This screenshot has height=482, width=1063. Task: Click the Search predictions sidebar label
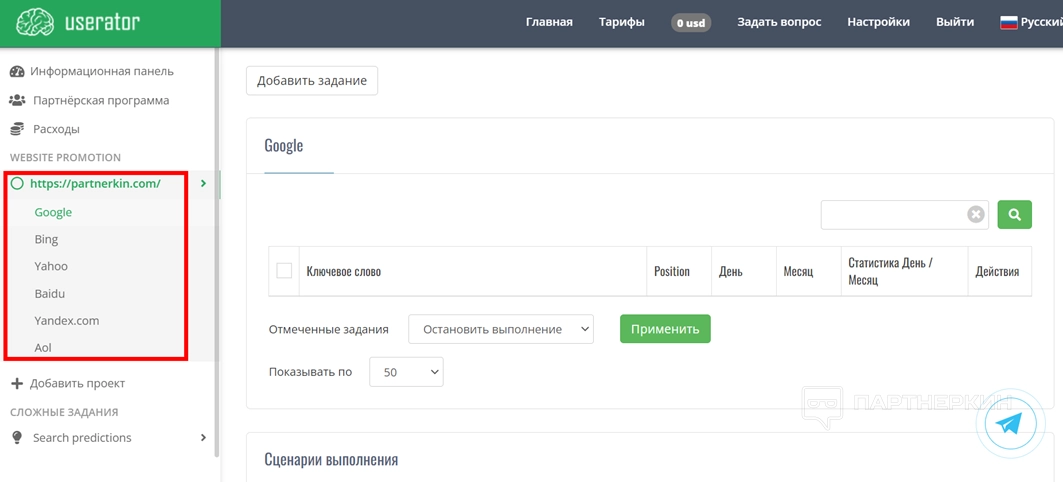(82, 438)
